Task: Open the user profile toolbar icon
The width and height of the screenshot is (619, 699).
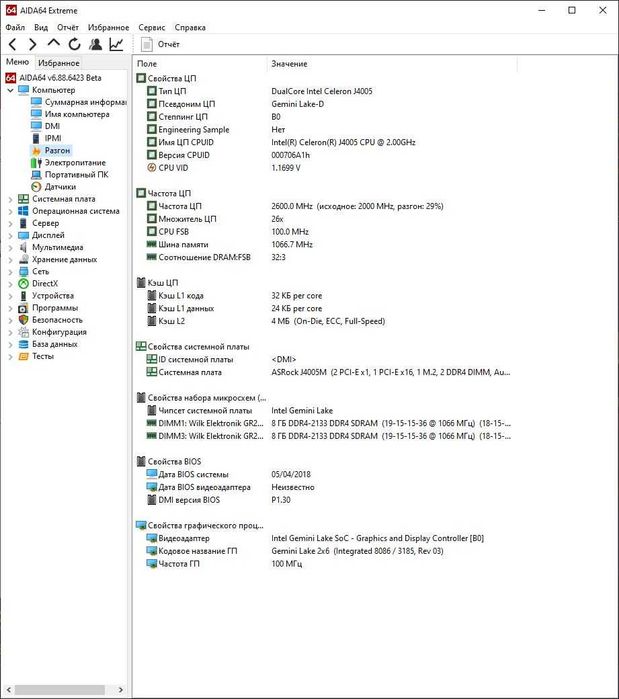Action: pos(95,44)
